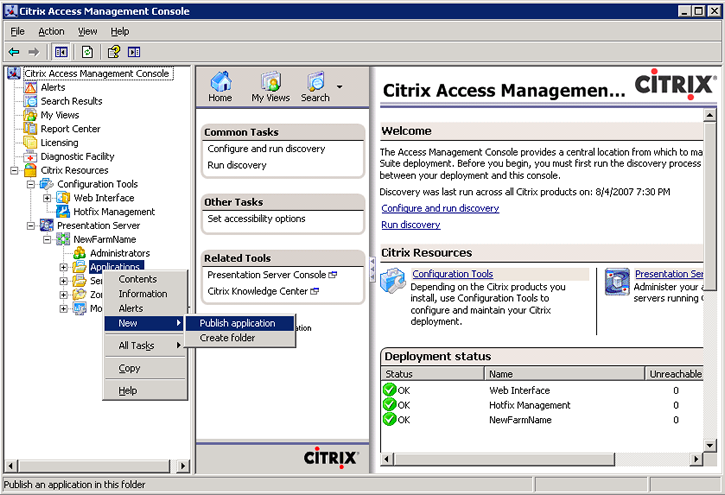The image size is (725, 495).
Task: Click the Citrix Access Management Console root icon
Action: [x=14, y=73]
